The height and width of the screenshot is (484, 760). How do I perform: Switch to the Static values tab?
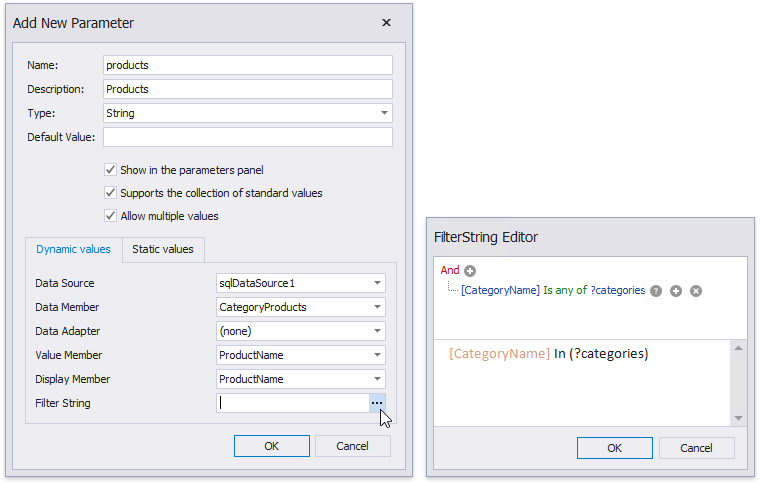point(163,249)
